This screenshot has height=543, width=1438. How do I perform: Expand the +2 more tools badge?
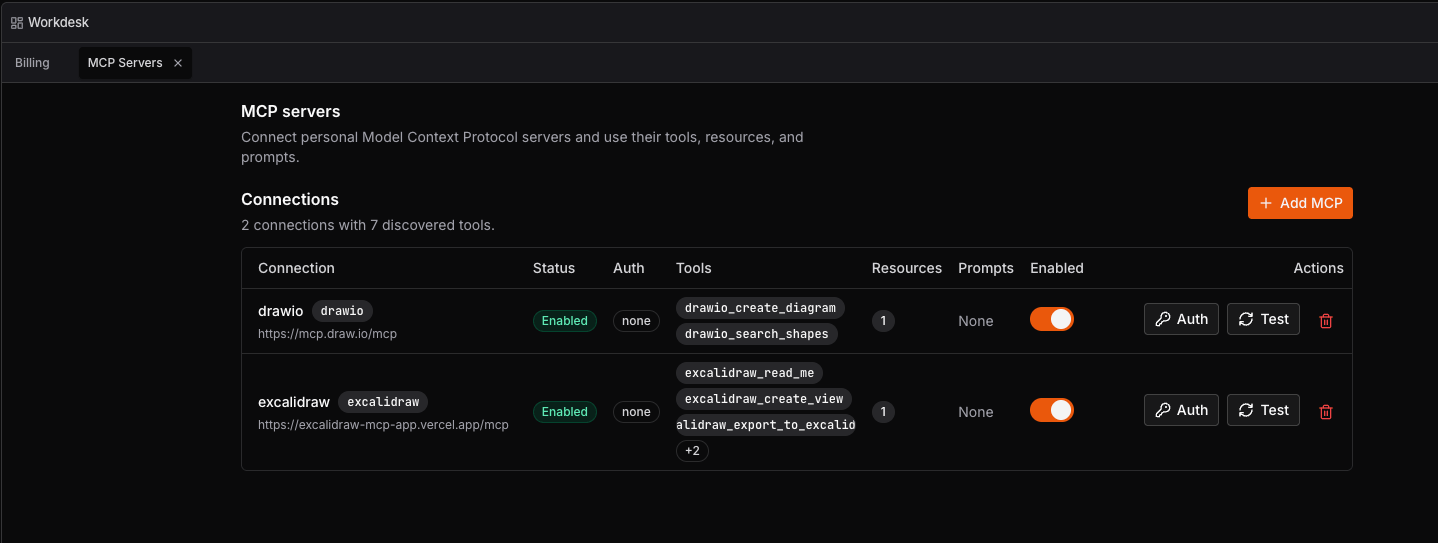692,451
